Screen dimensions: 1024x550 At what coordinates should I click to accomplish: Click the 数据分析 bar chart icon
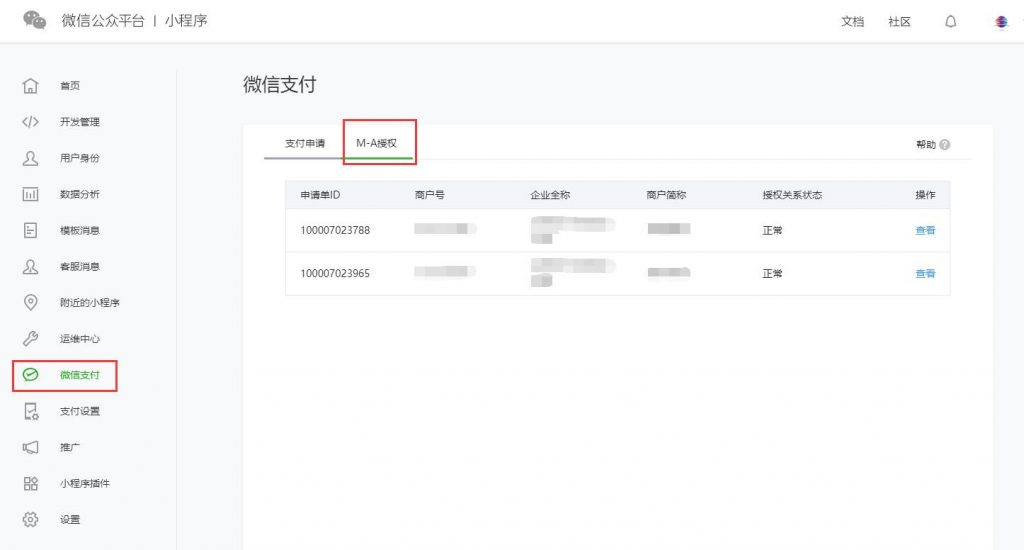(31, 194)
